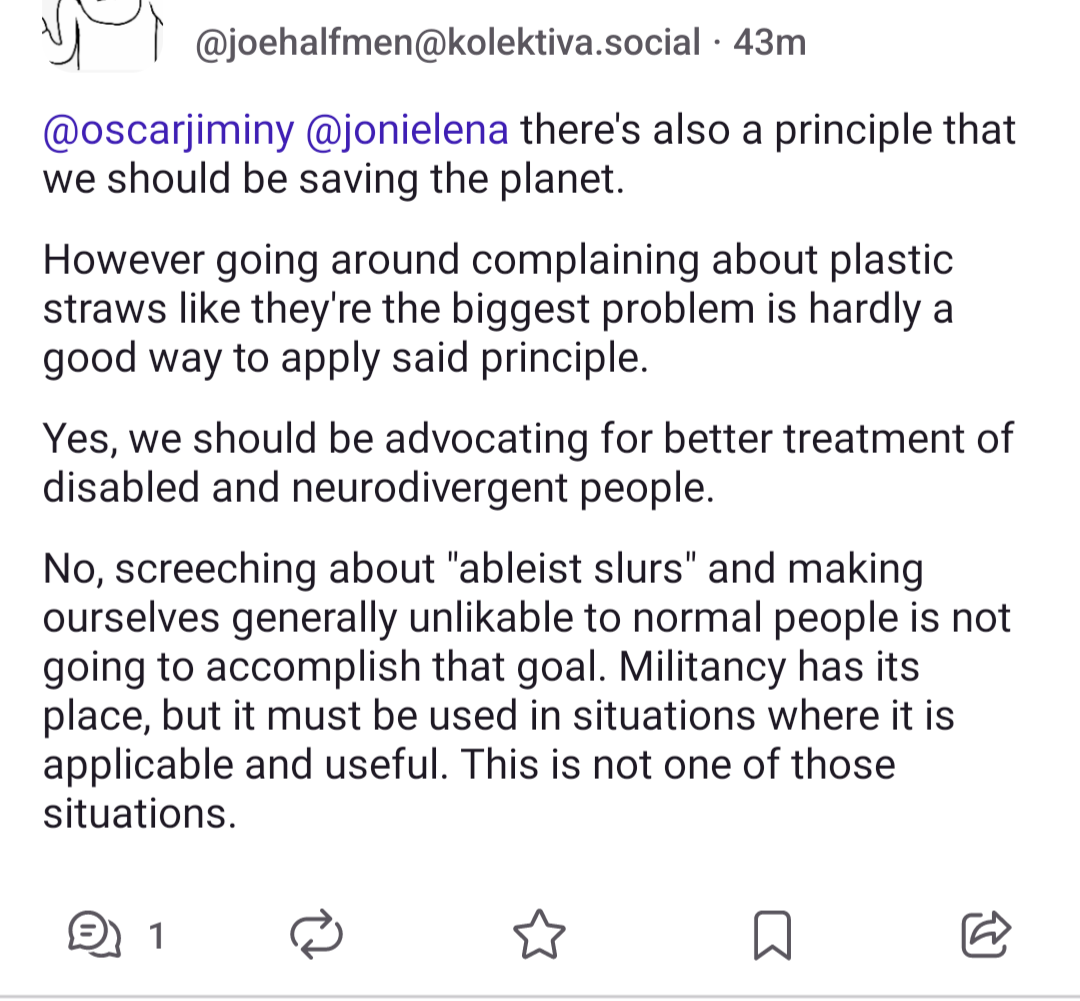Open the @joehalfmen@kolektiva.social profile handle
Image resolution: width=1080 pixels, height=1001 pixels.
coord(448,42)
